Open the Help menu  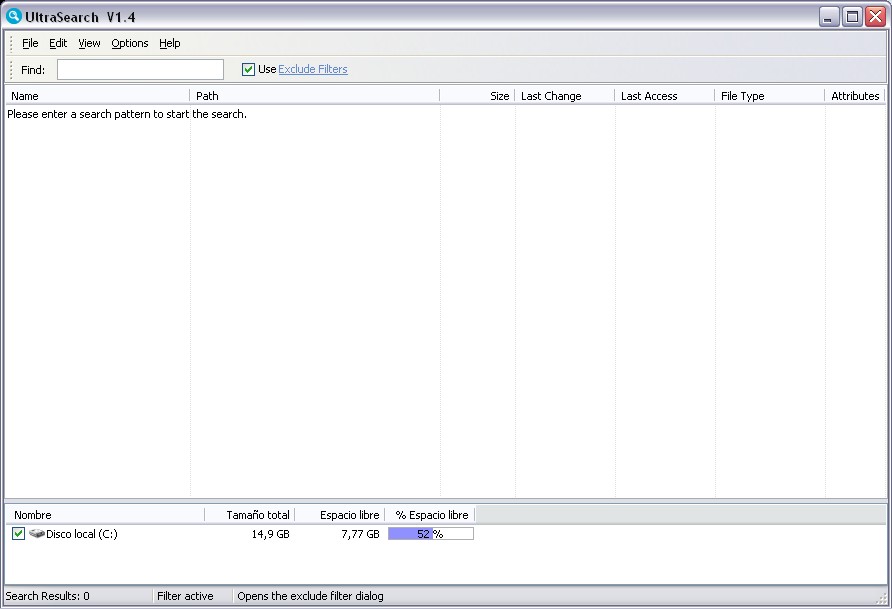click(170, 43)
